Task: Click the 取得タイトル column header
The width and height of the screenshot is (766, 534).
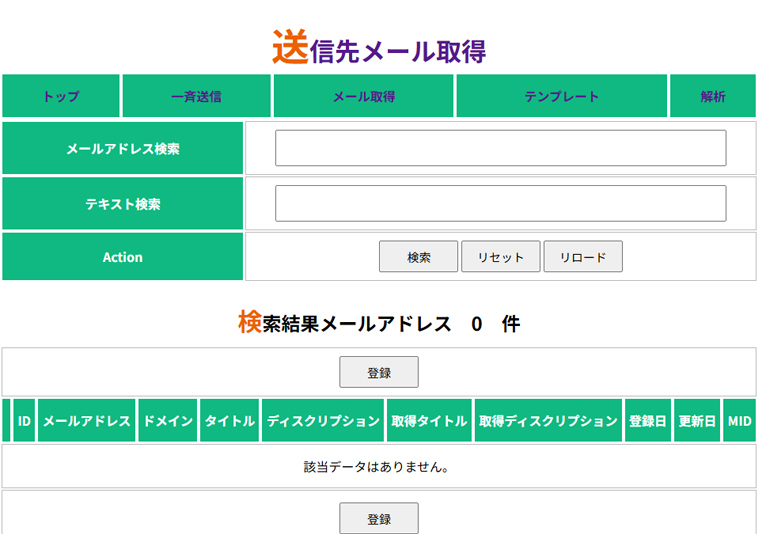Action: coord(429,421)
